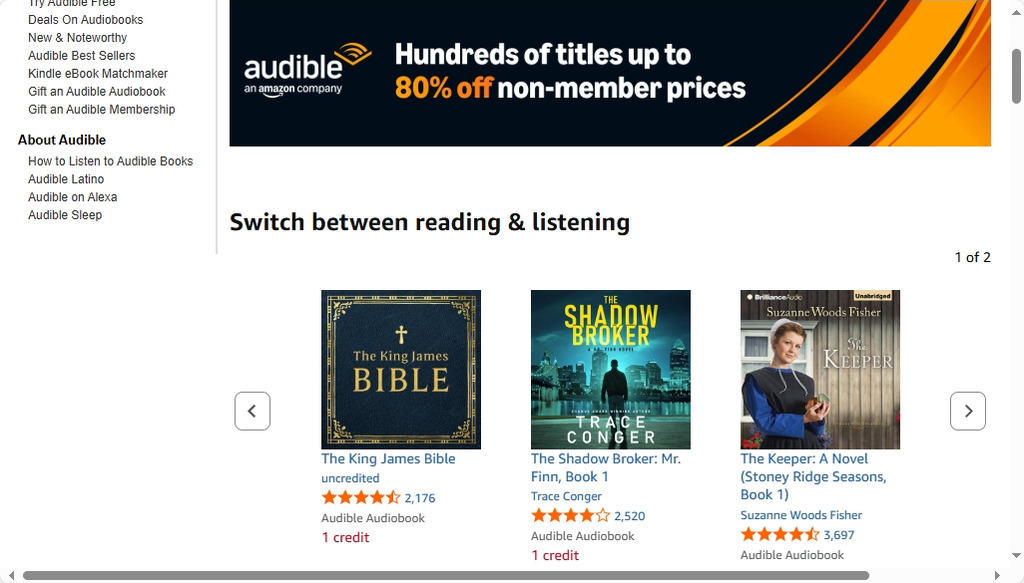Click the previous carousel arrow button

point(252,411)
